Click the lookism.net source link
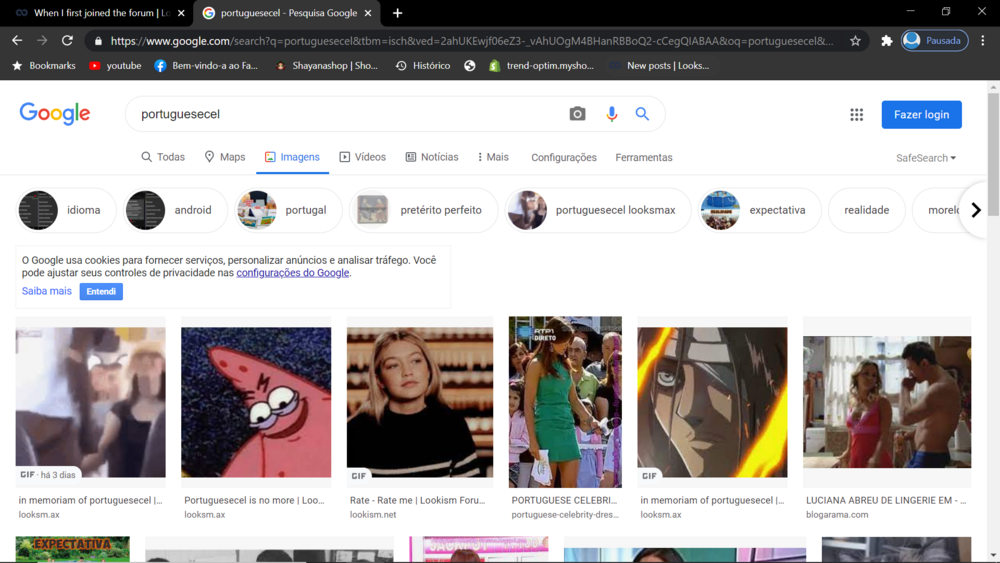 [373, 515]
